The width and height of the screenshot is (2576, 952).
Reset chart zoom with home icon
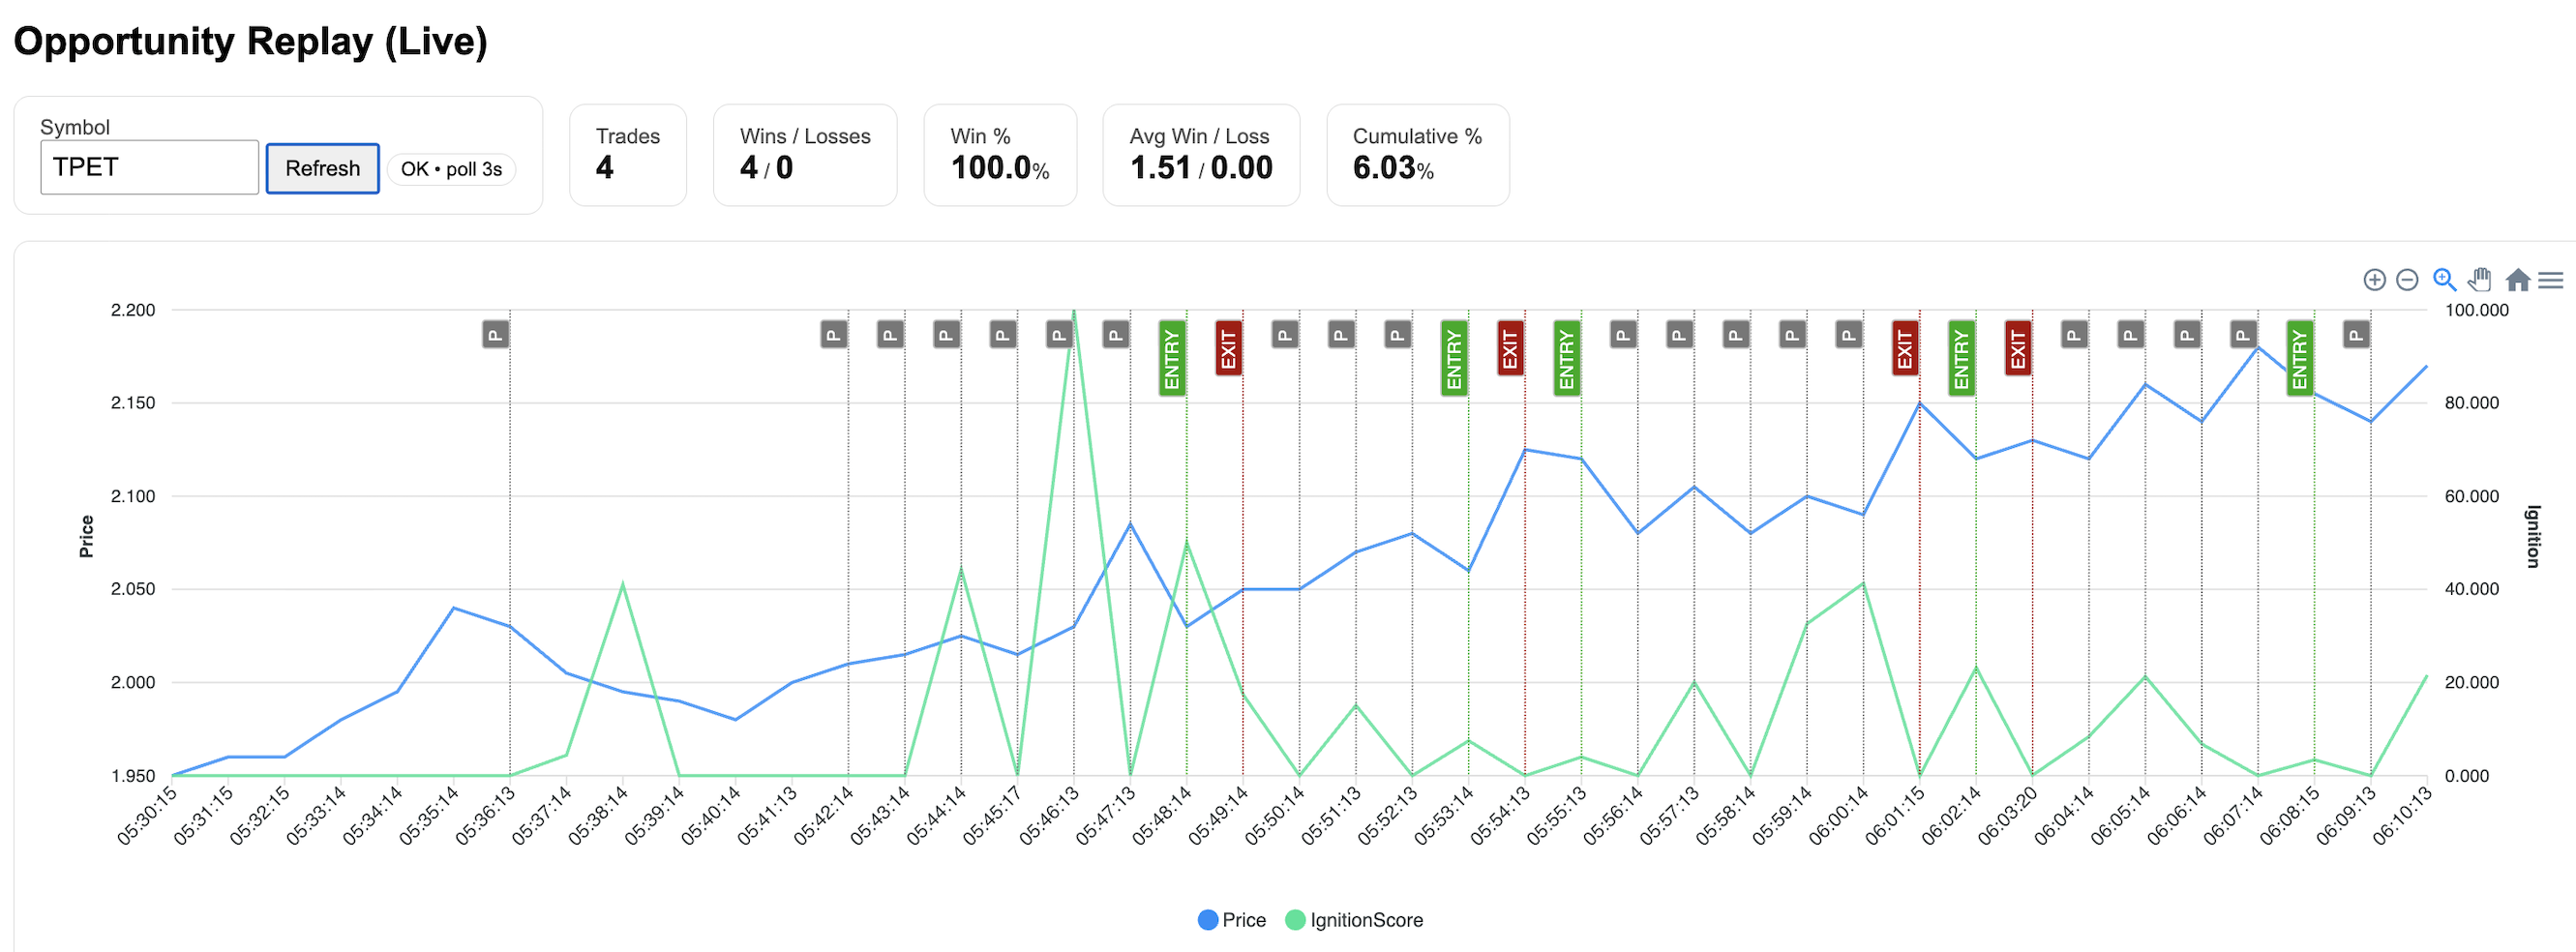click(x=2518, y=279)
